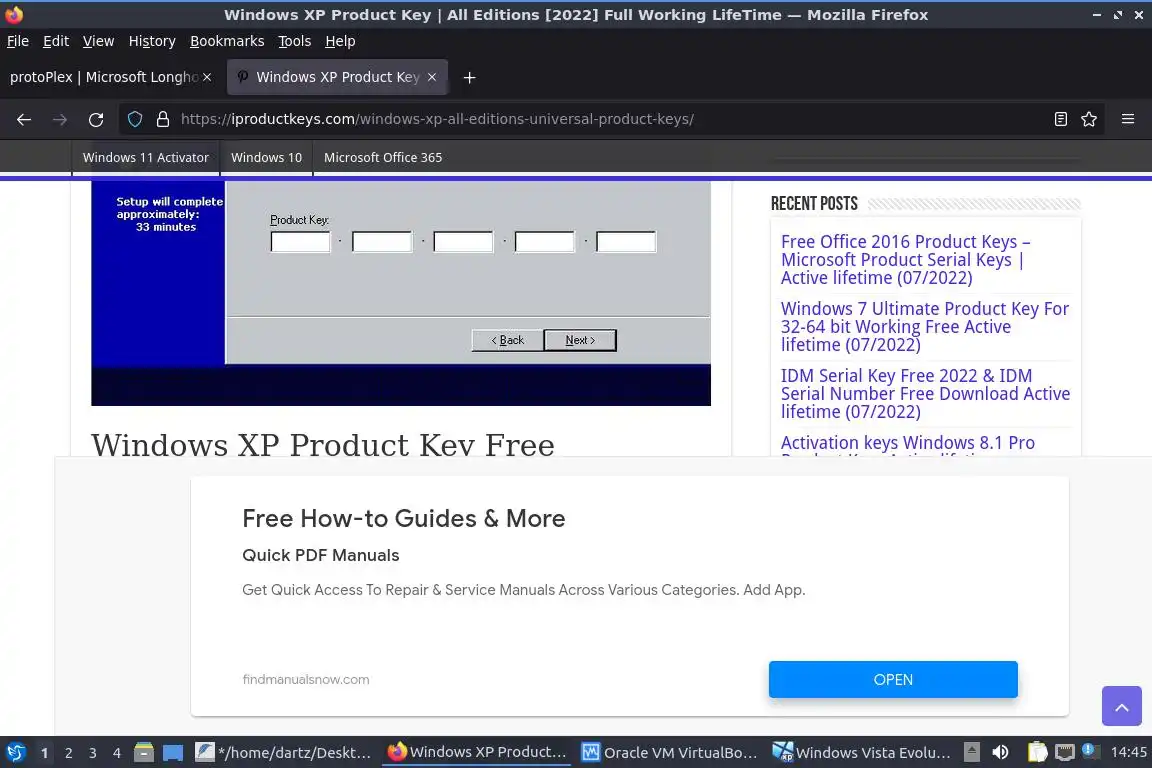Open Microsoft Office 365 nav link
The height and width of the screenshot is (768, 1152).
[x=383, y=157]
